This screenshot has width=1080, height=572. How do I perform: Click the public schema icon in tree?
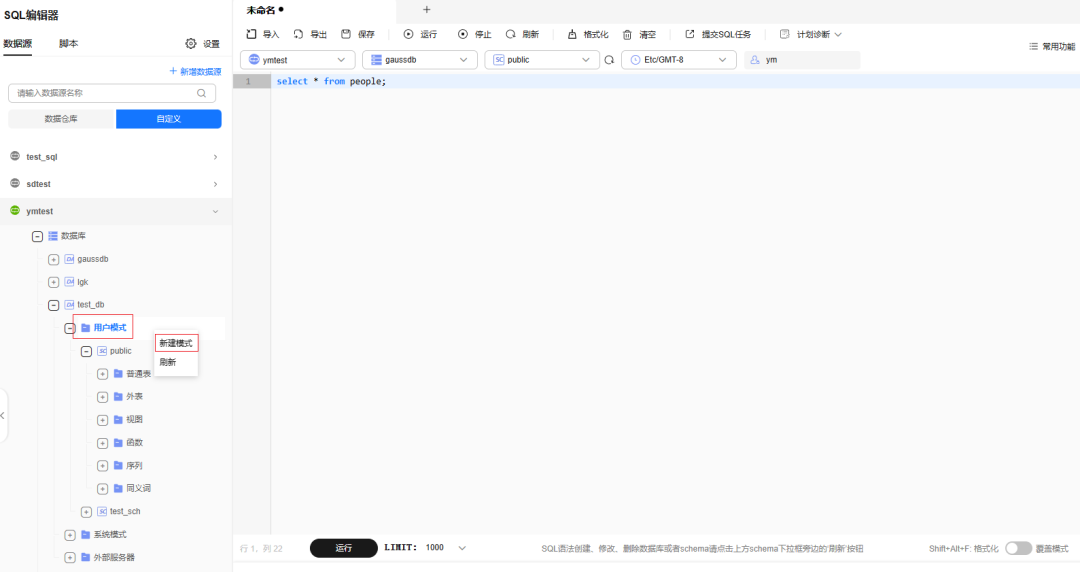pyautogui.click(x=102, y=351)
